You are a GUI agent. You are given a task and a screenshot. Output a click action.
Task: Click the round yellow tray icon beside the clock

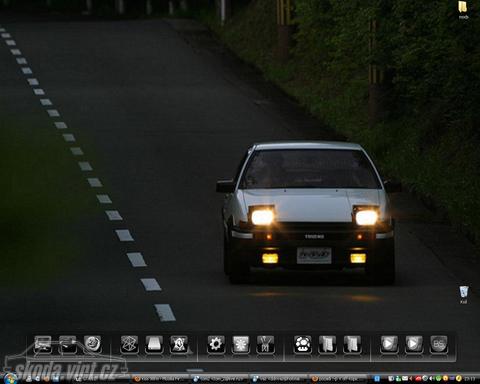[459, 378]
